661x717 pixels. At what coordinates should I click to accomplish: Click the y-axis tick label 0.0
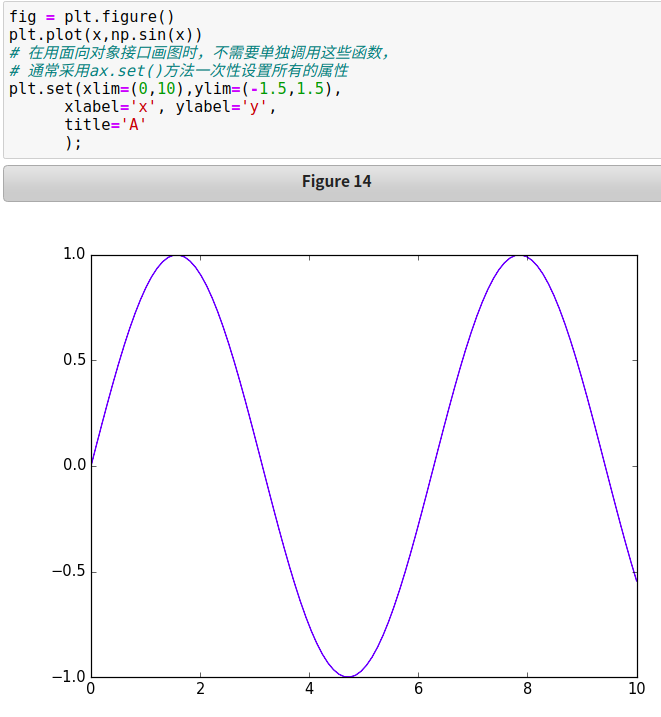point(74,465)
